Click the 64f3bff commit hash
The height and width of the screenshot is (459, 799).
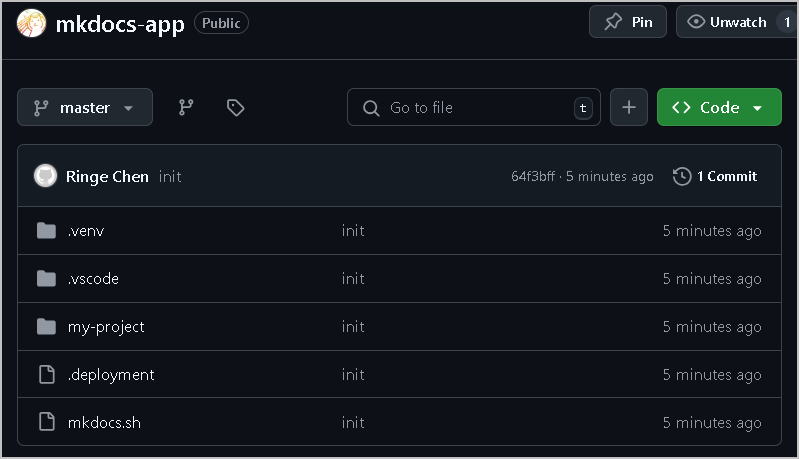point(533,176)
